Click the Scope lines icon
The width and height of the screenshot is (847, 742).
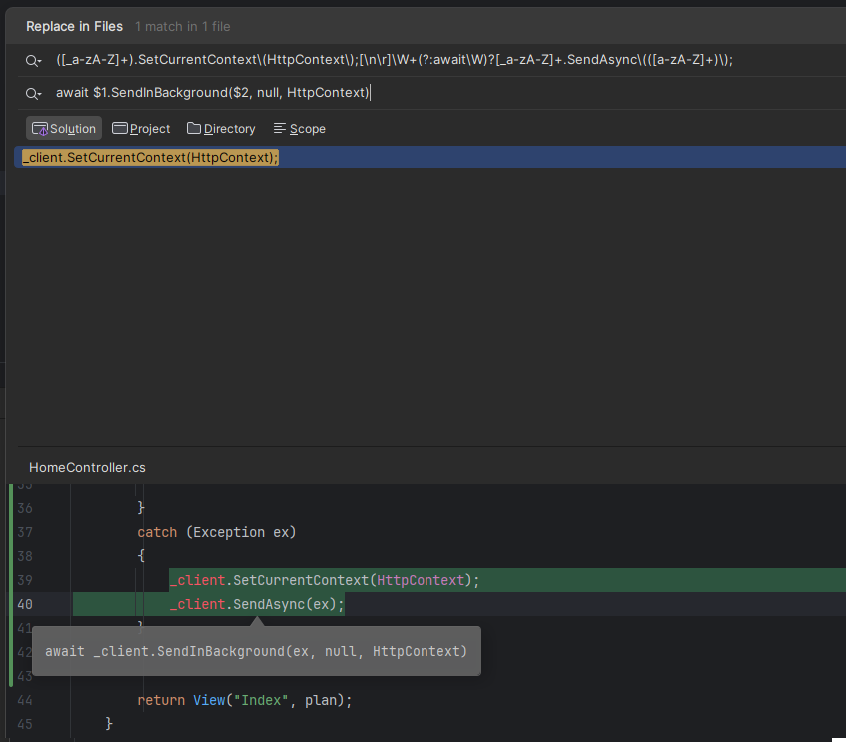280,128
